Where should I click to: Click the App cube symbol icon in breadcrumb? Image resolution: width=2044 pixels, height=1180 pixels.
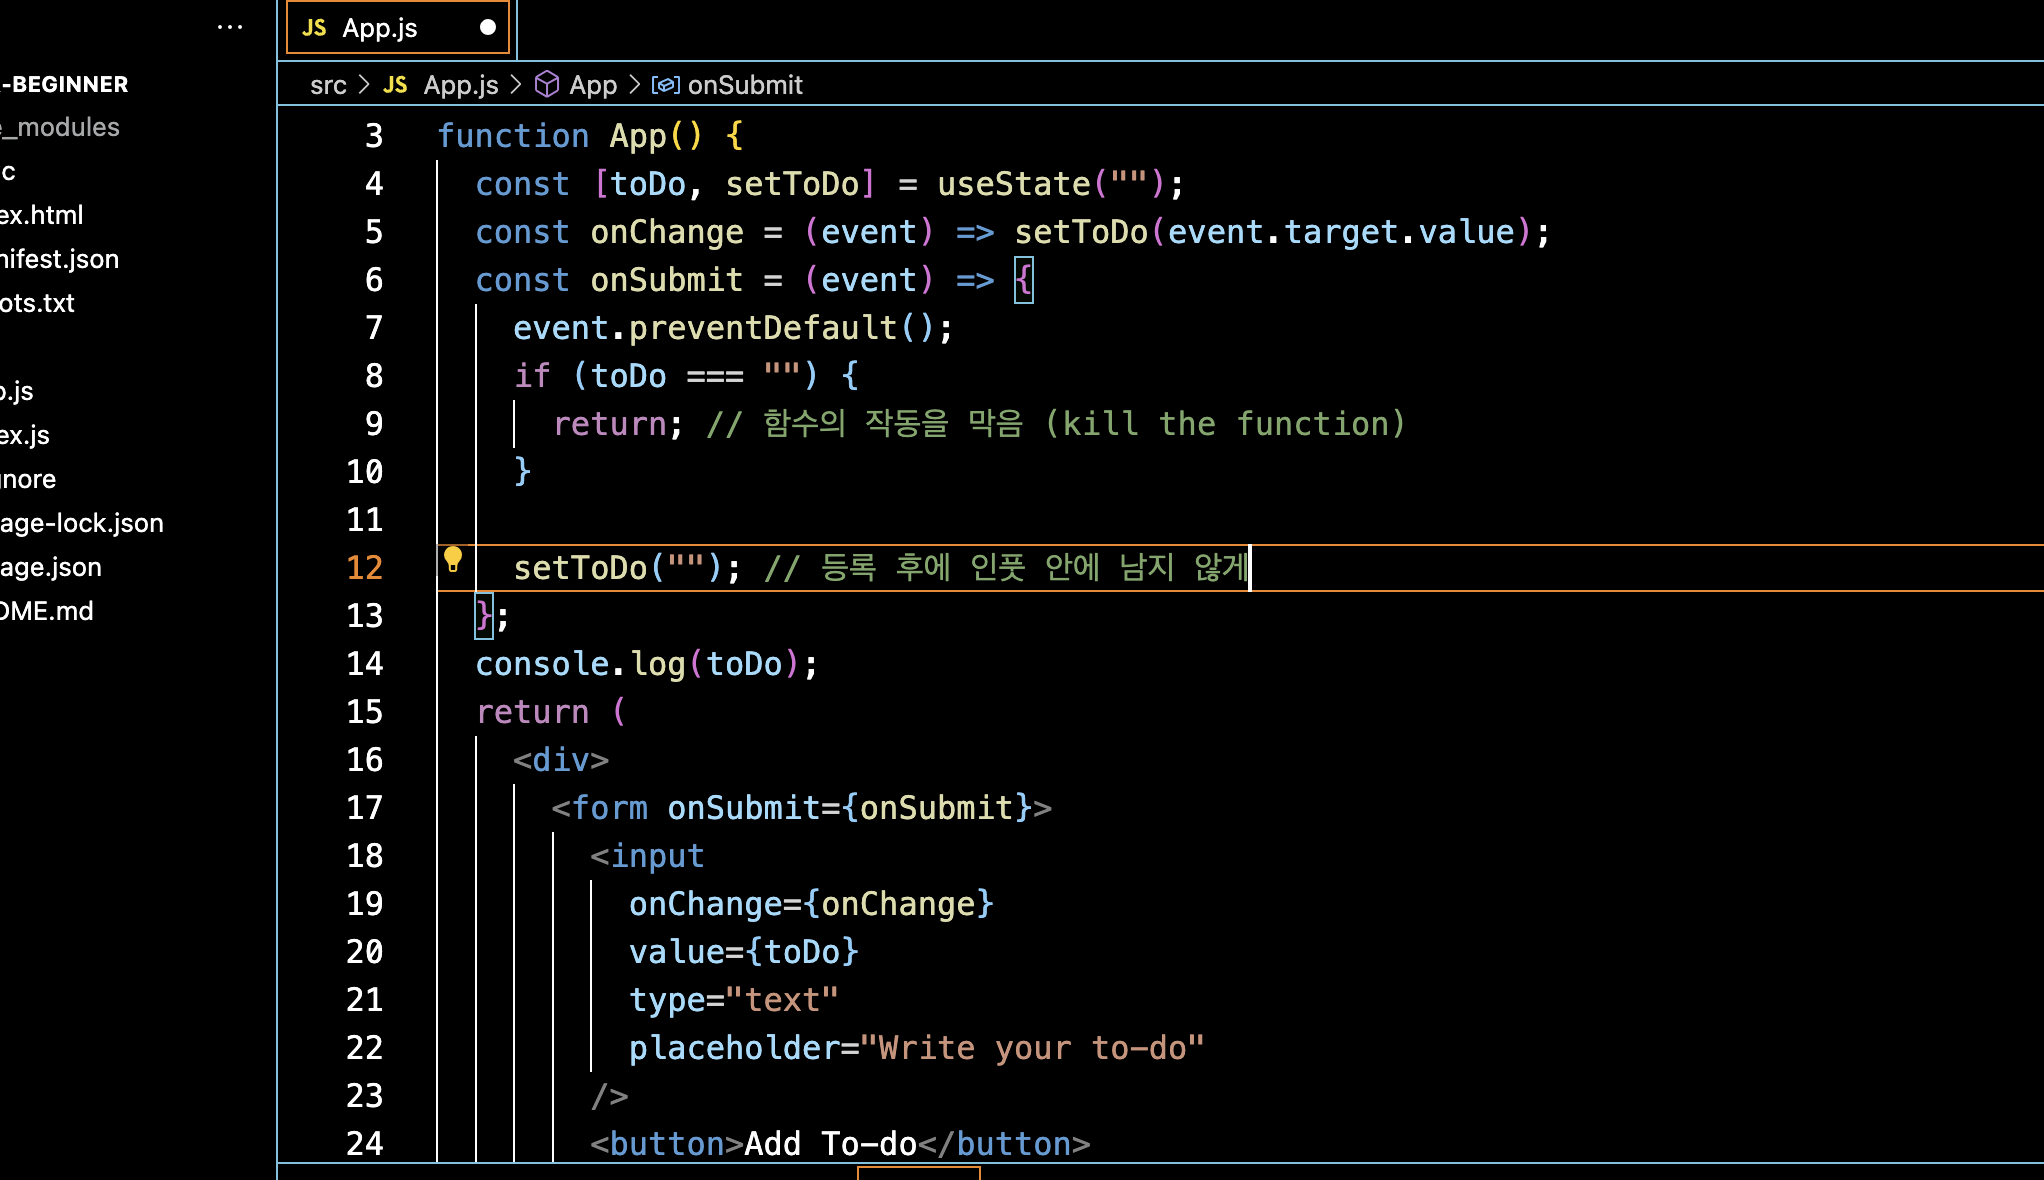546,85
